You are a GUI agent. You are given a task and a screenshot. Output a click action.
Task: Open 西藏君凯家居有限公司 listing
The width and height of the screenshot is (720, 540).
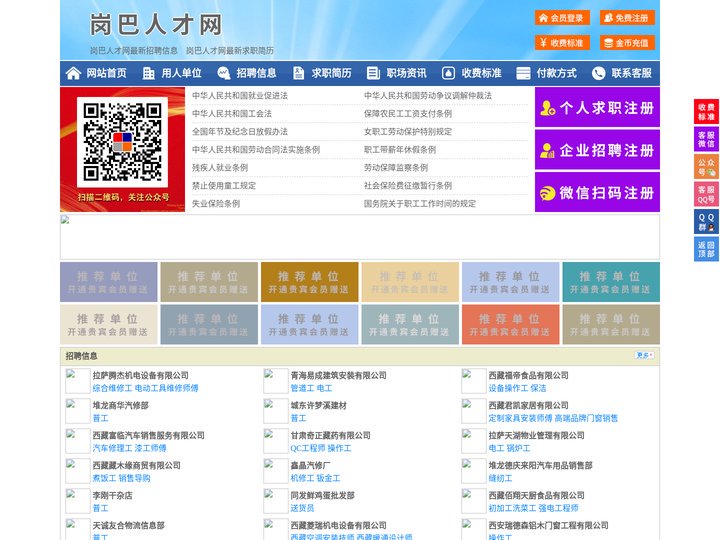[529, 405]
